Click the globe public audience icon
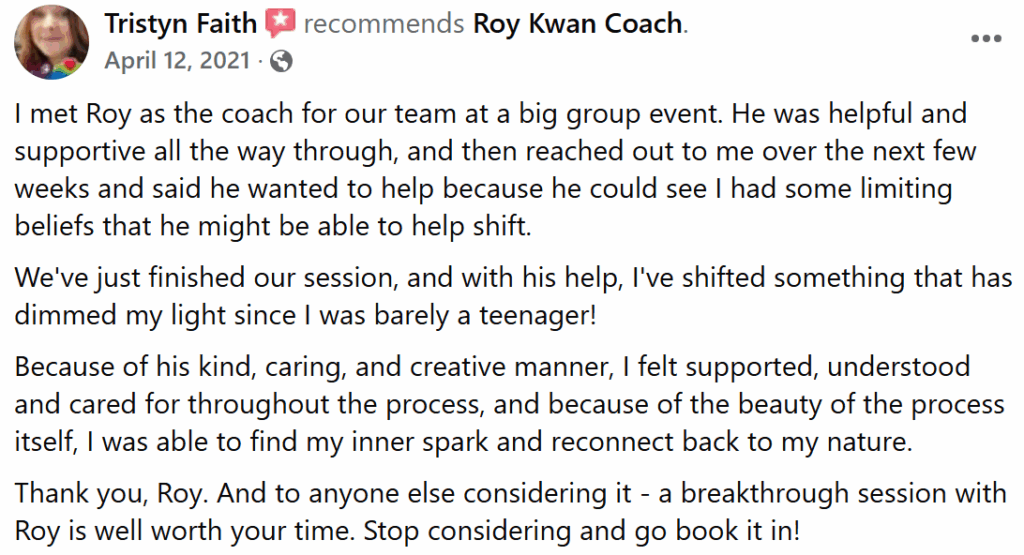This screenshot has height=555, width=1024. point(282,61)
